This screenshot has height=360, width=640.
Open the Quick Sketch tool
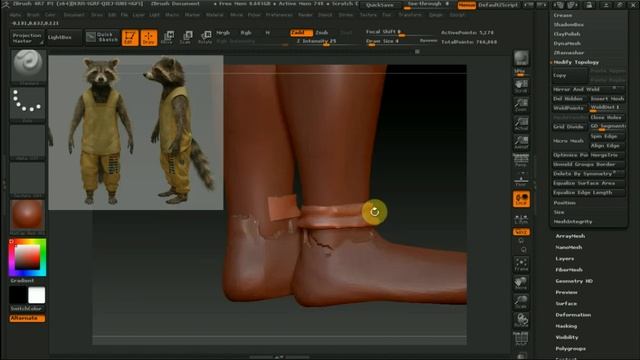(x=102, y=37)
